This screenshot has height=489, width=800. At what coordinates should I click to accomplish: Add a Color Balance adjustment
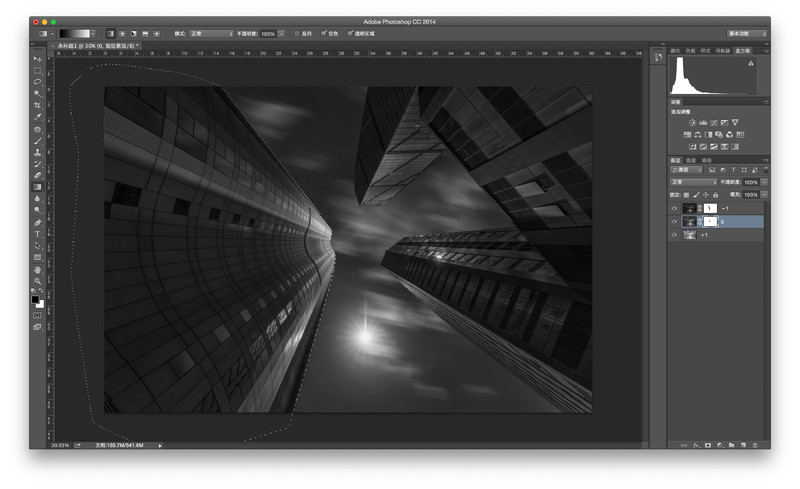click(698, 134)
